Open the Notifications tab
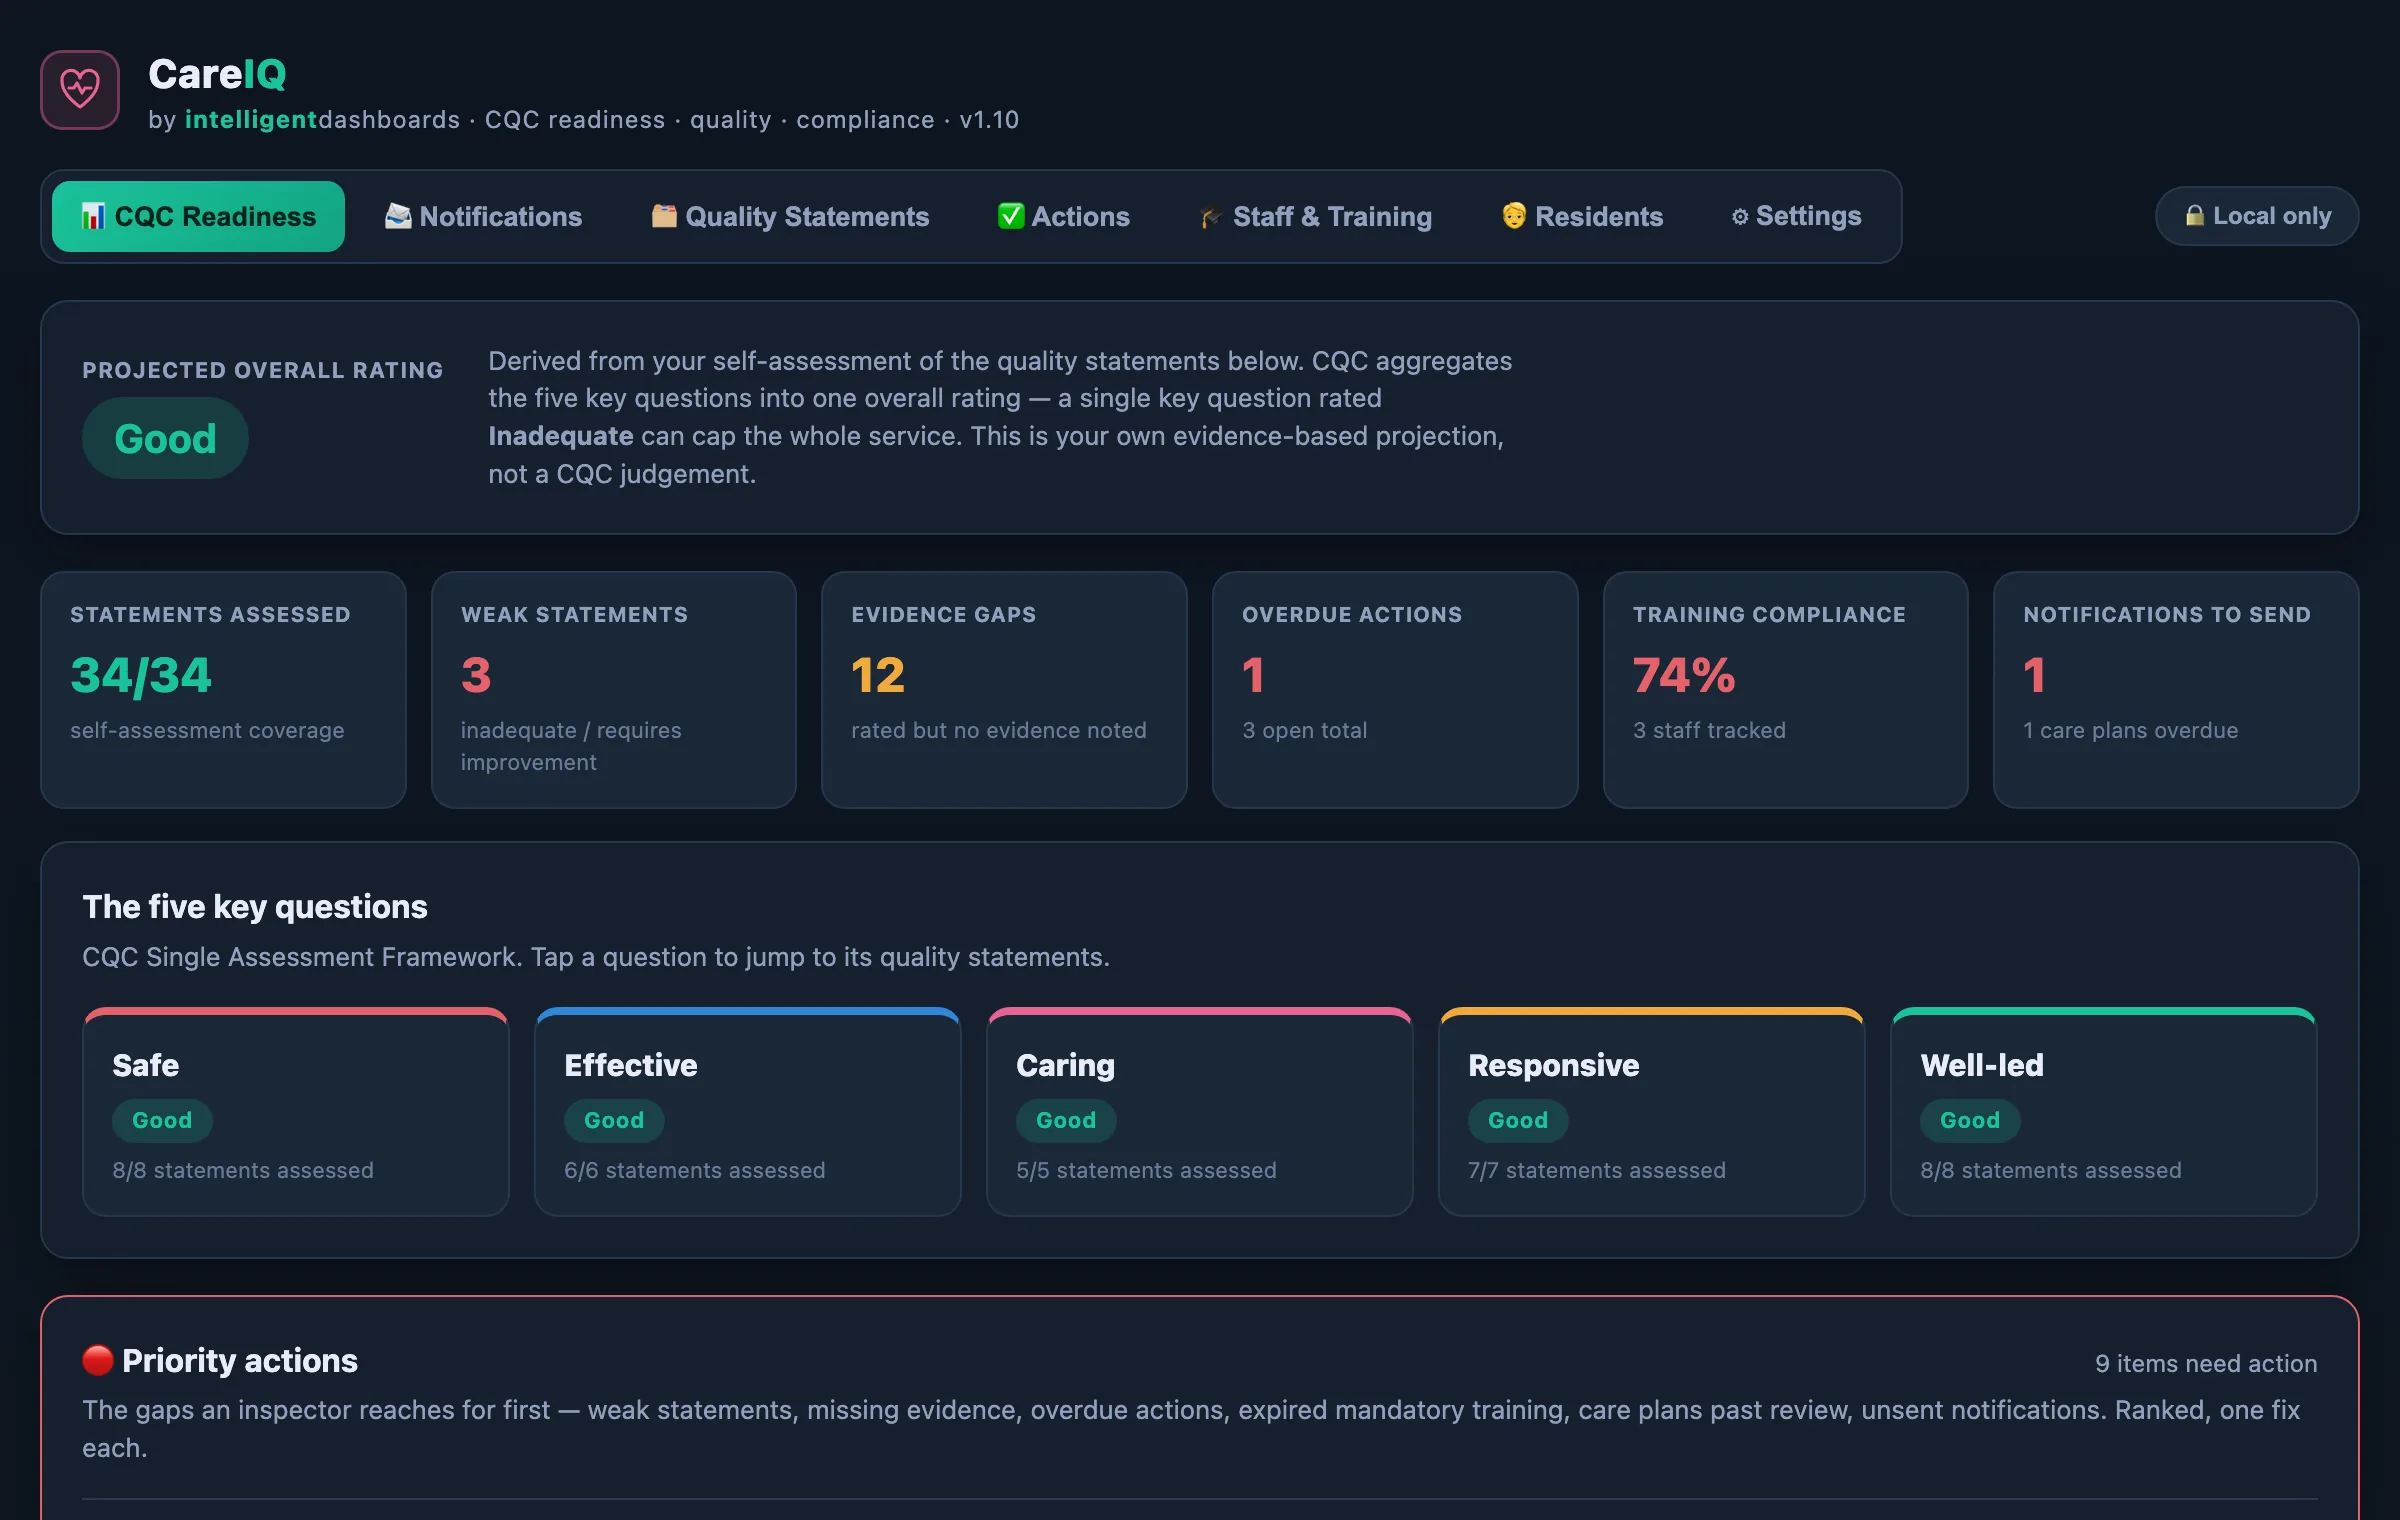Viewport: 2400px width, 1520px height. pyautogui.click(x=483, y=216)
